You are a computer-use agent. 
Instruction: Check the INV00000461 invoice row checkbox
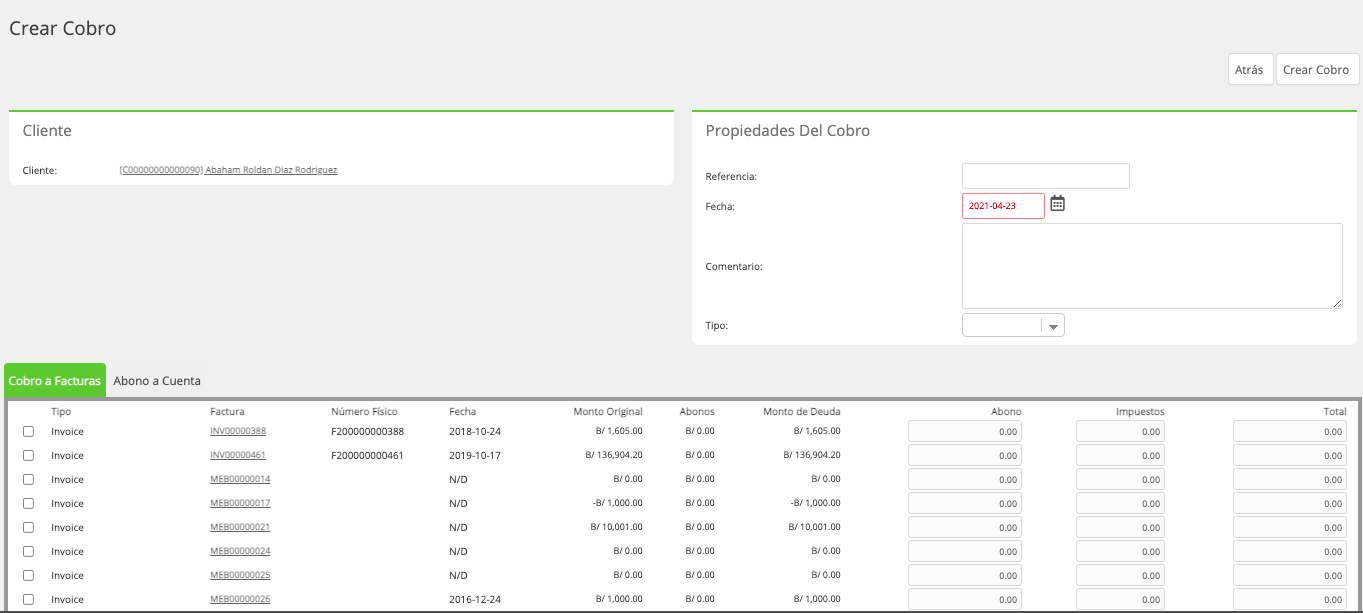coord(28,456)
